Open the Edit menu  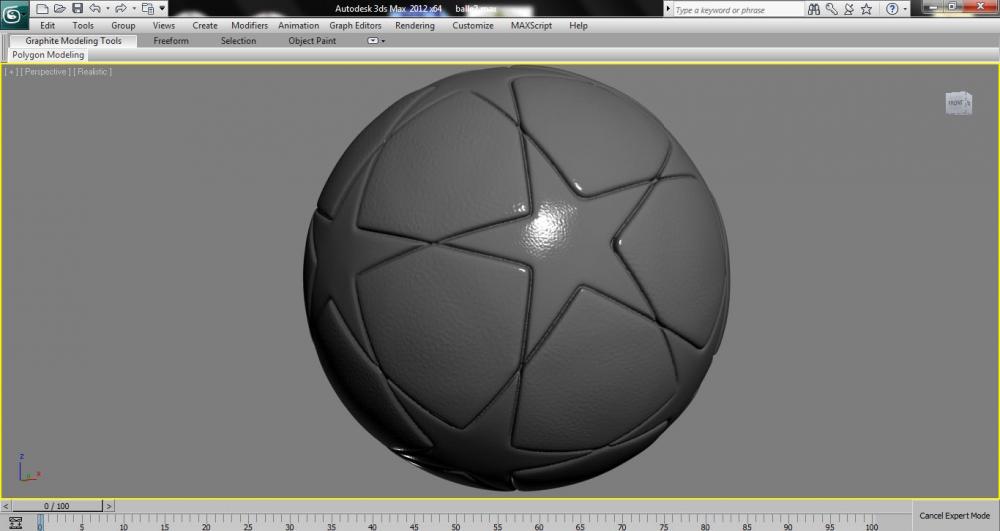(x=47, y=25)
